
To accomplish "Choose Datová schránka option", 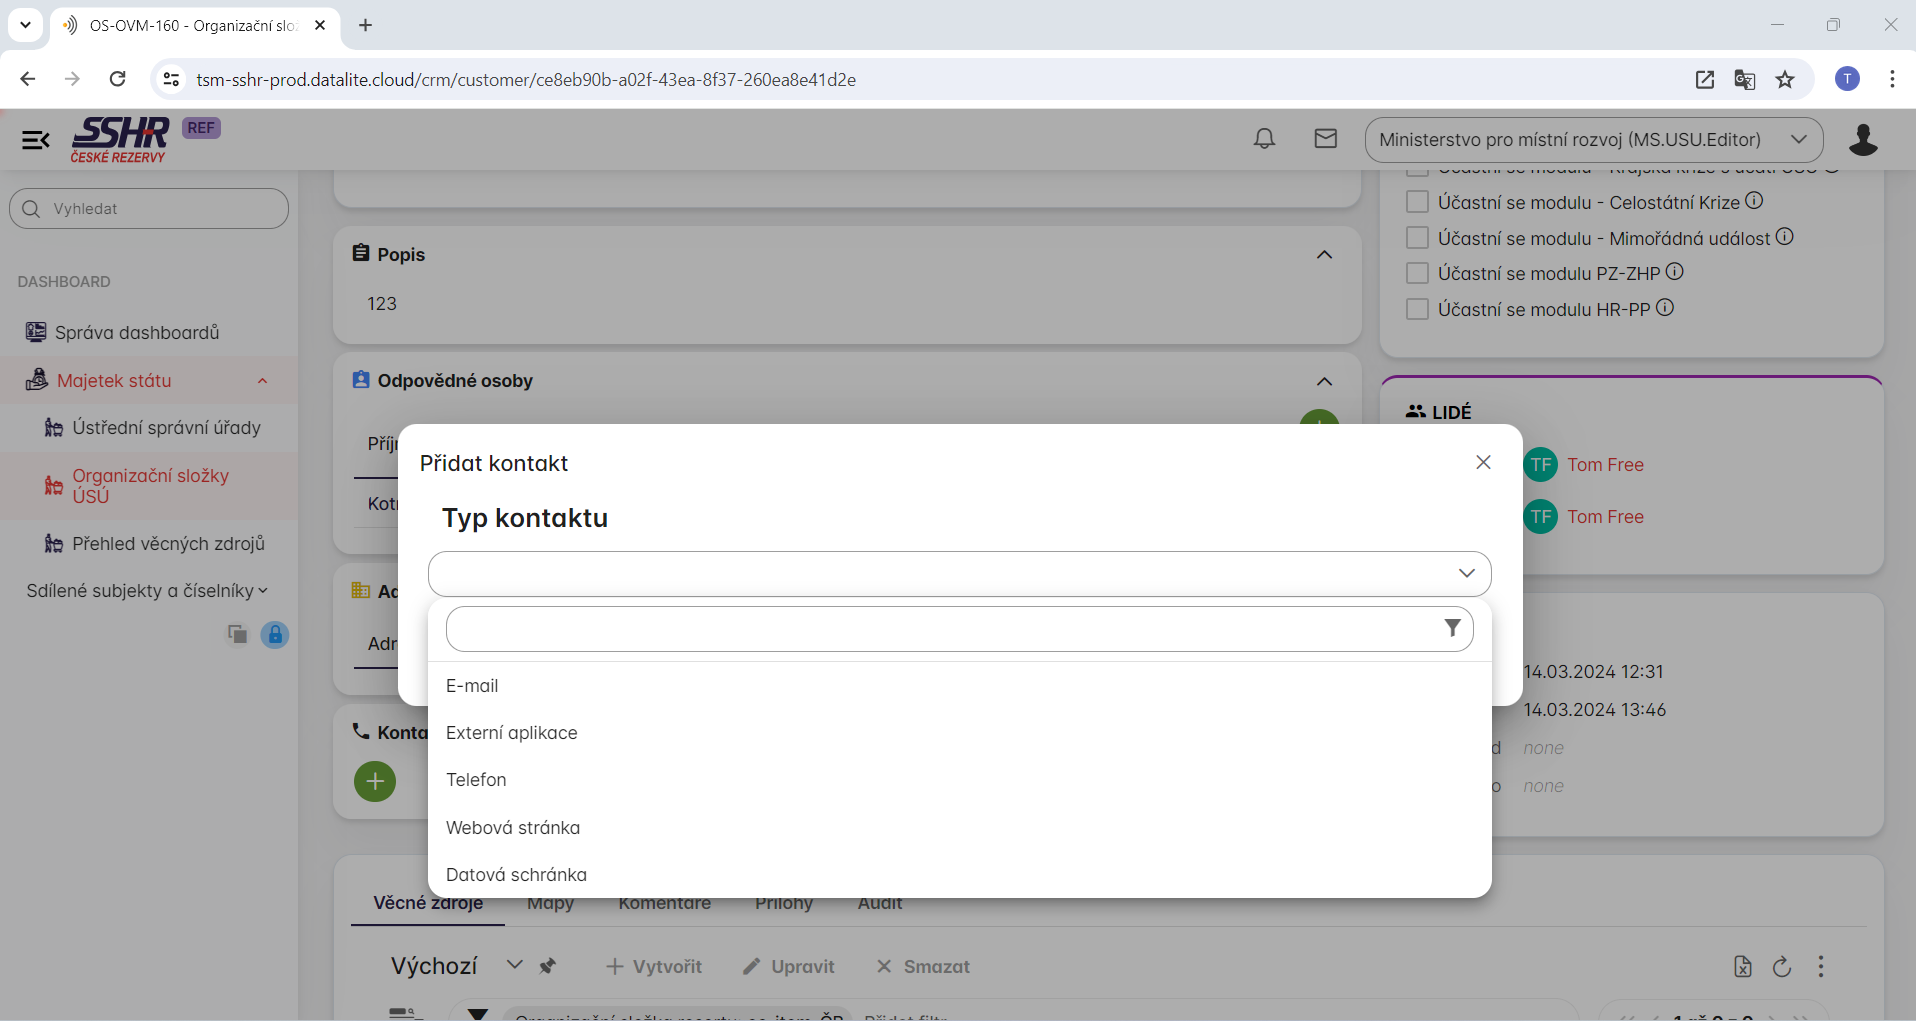I will [x=516, y=875].
